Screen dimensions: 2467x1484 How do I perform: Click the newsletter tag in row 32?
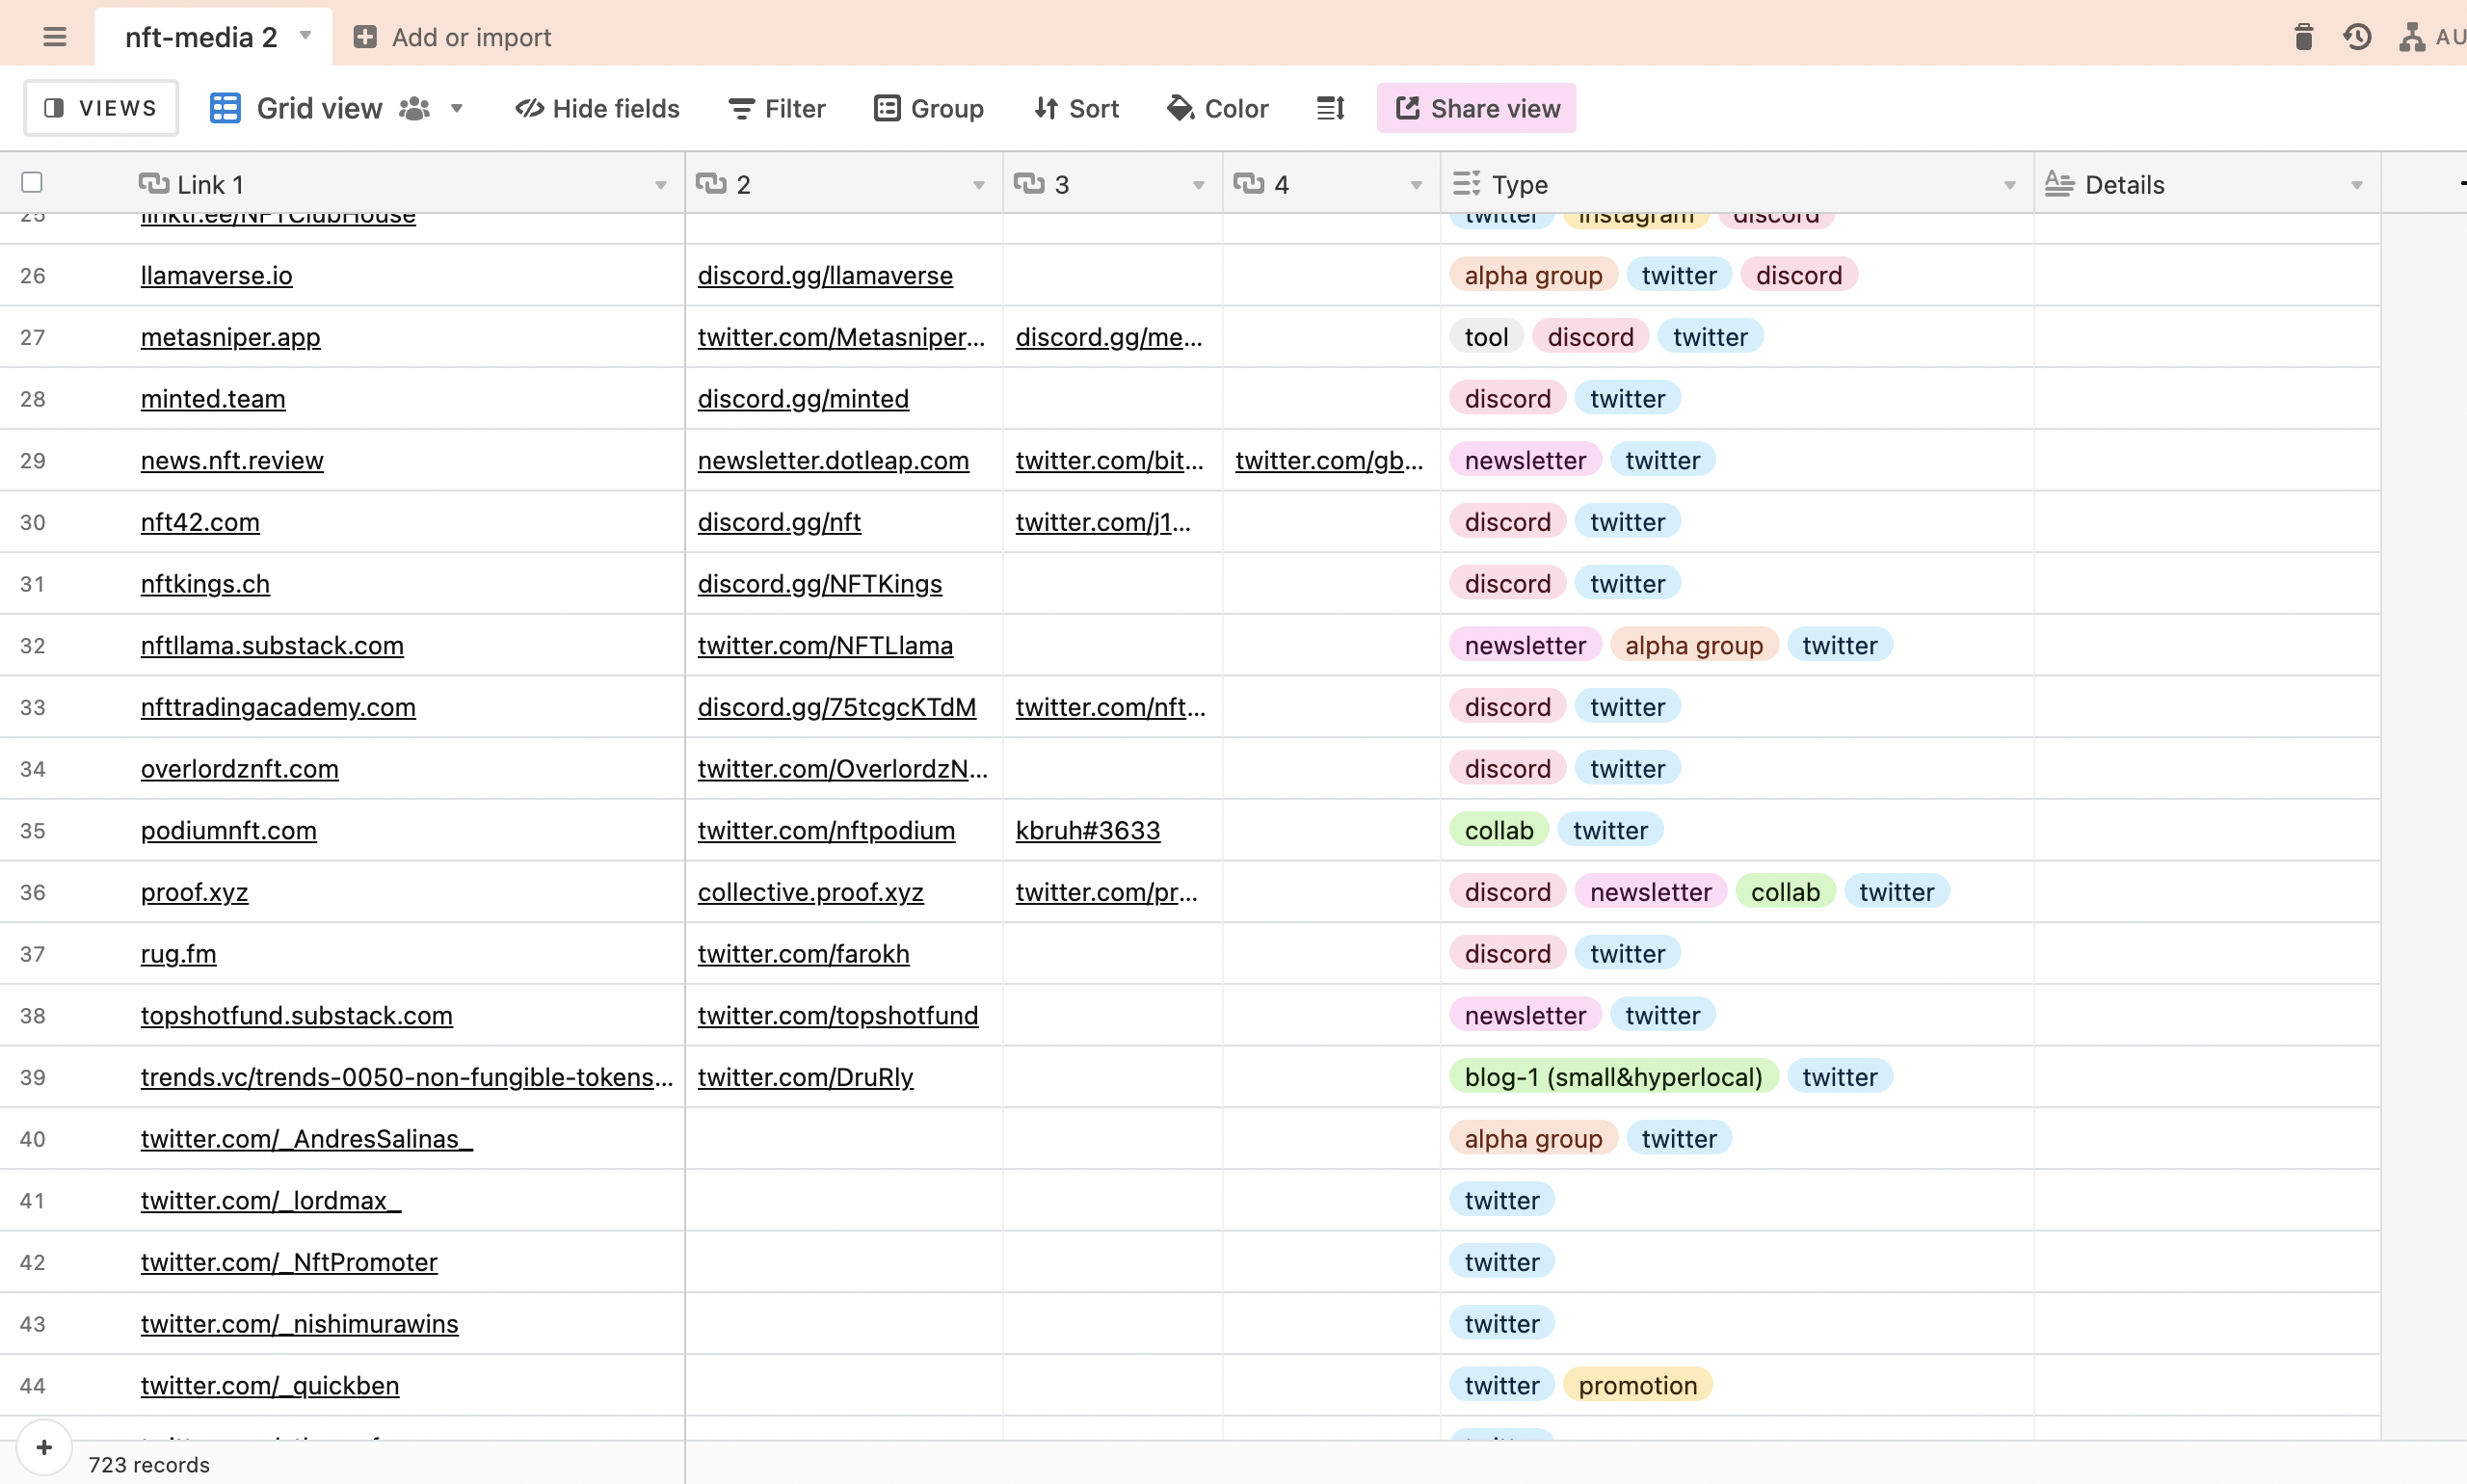(1525, 645)
